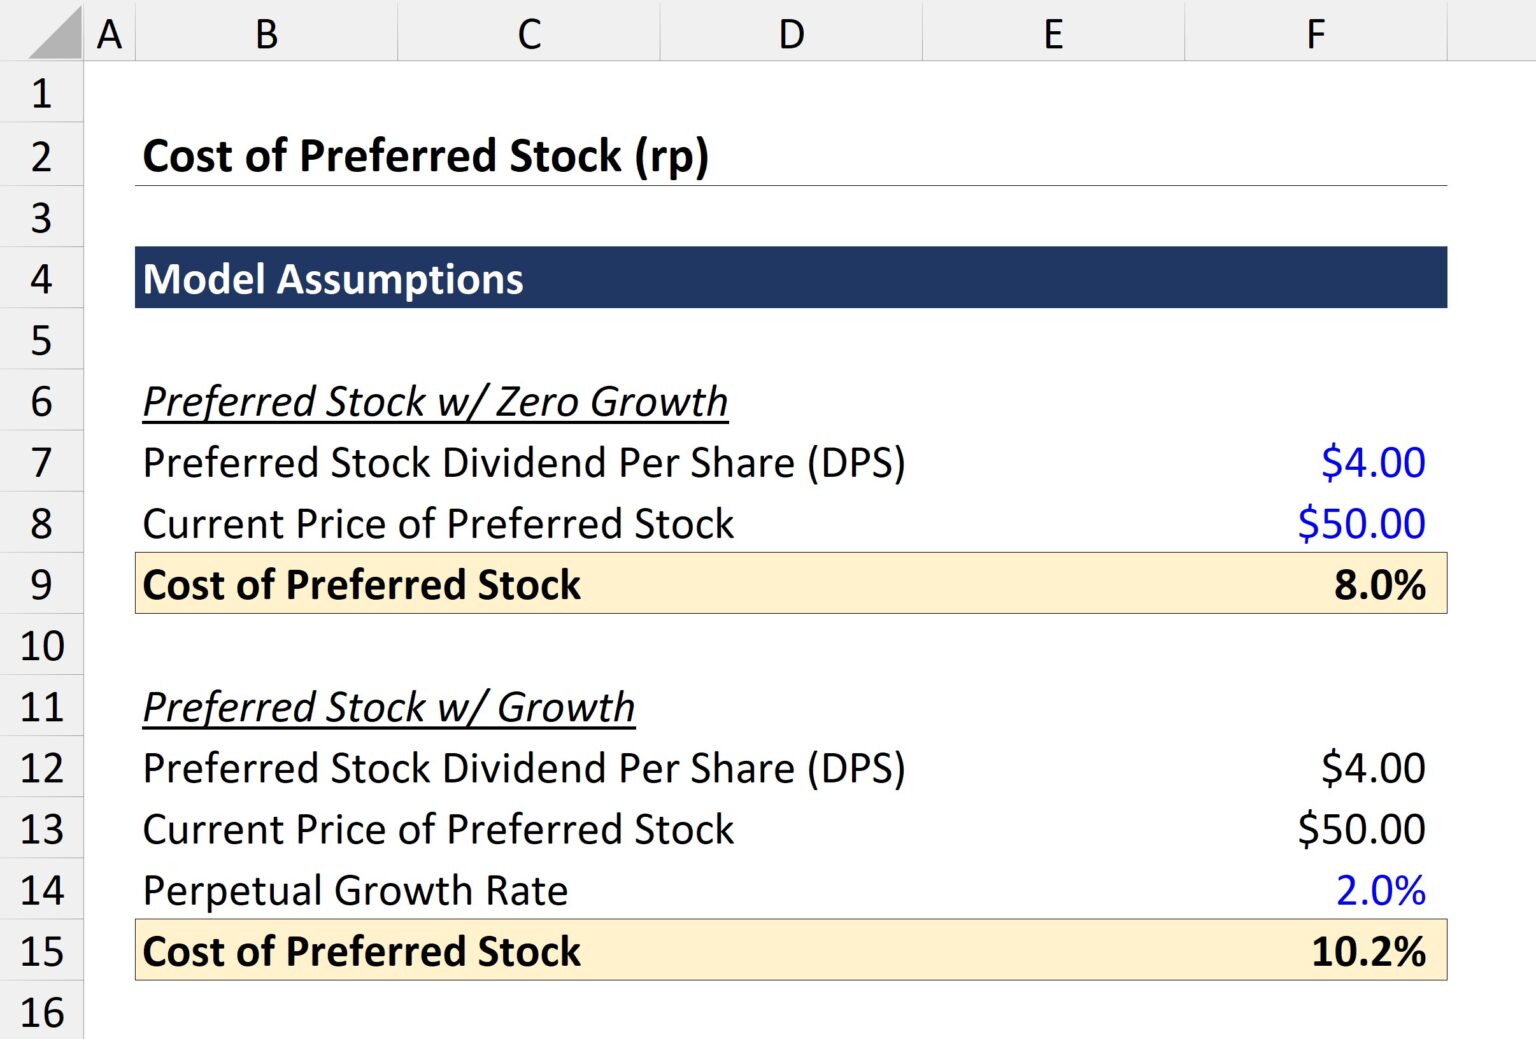
Task: Select the $50.00 price value in row 8
Action: click(1361, 524)
